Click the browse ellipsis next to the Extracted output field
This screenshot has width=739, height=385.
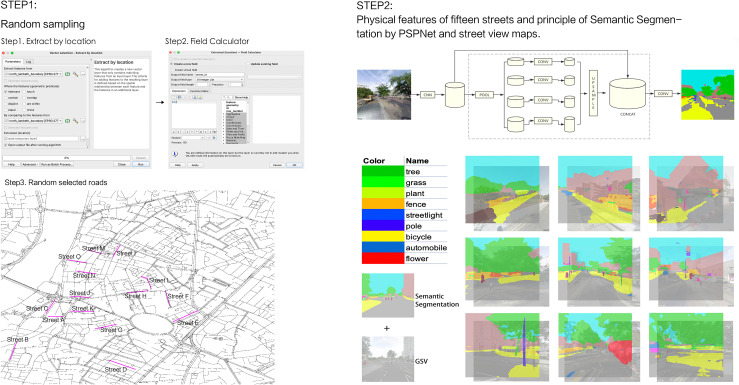83,139
